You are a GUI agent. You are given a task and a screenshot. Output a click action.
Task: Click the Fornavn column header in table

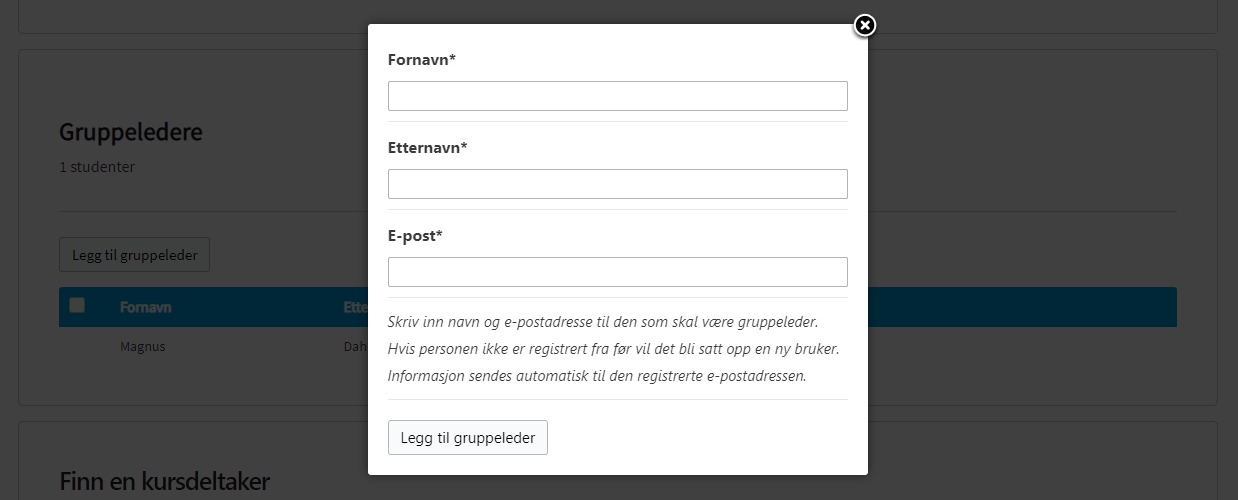tap(146, 307)
